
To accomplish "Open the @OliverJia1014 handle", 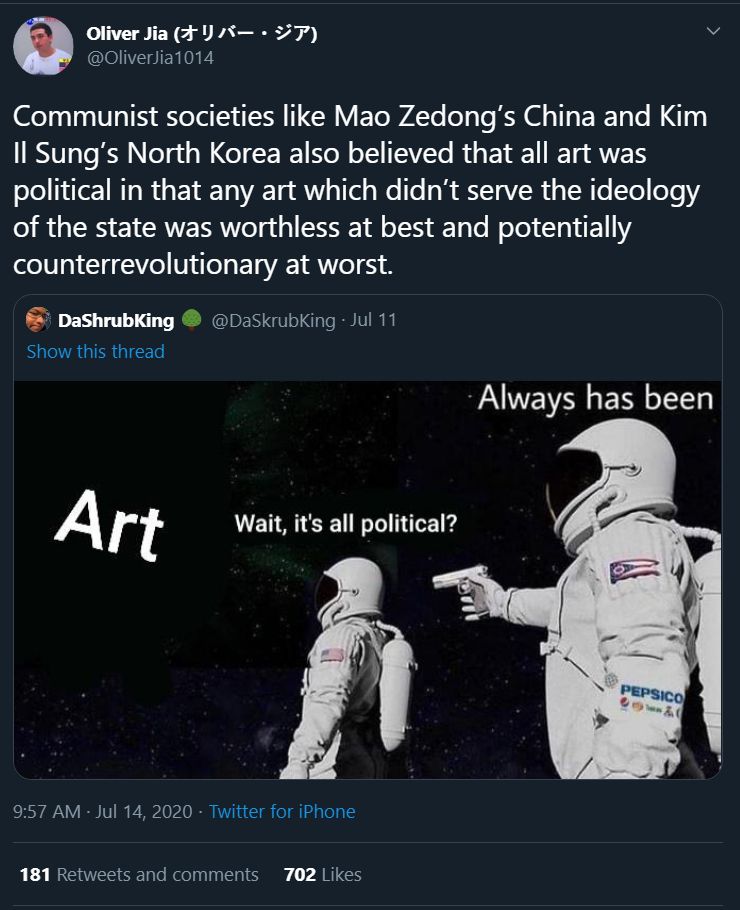I will (150, 58).
